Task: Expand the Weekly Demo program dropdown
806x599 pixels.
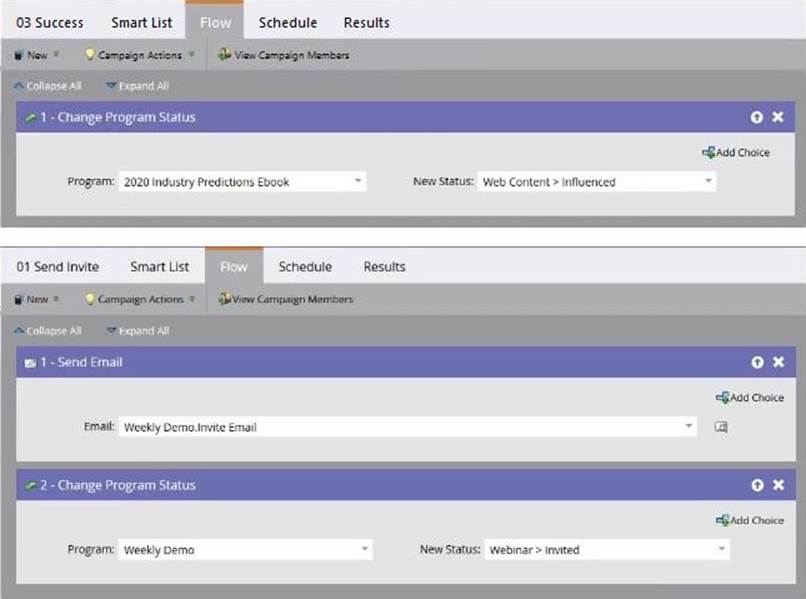Action: click(364, 550)
